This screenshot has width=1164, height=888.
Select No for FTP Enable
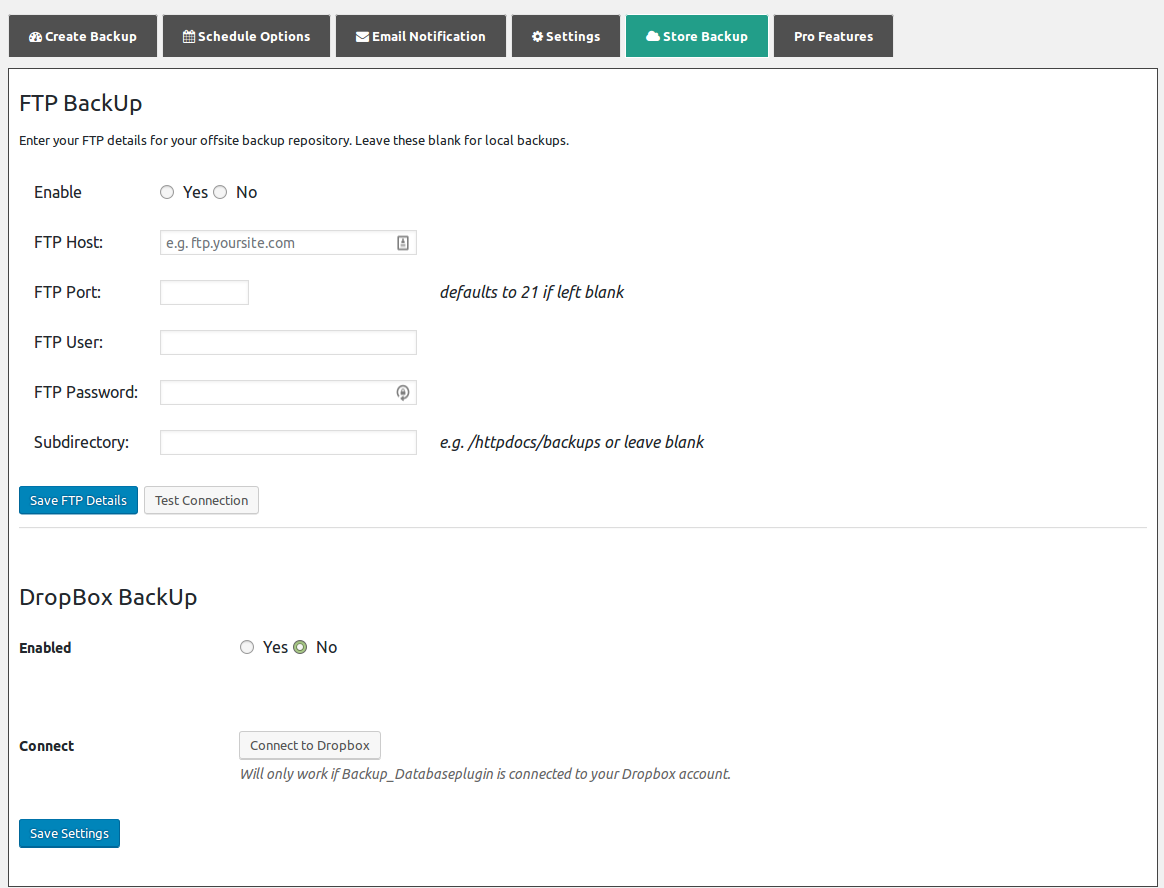[x=220, y=192]
